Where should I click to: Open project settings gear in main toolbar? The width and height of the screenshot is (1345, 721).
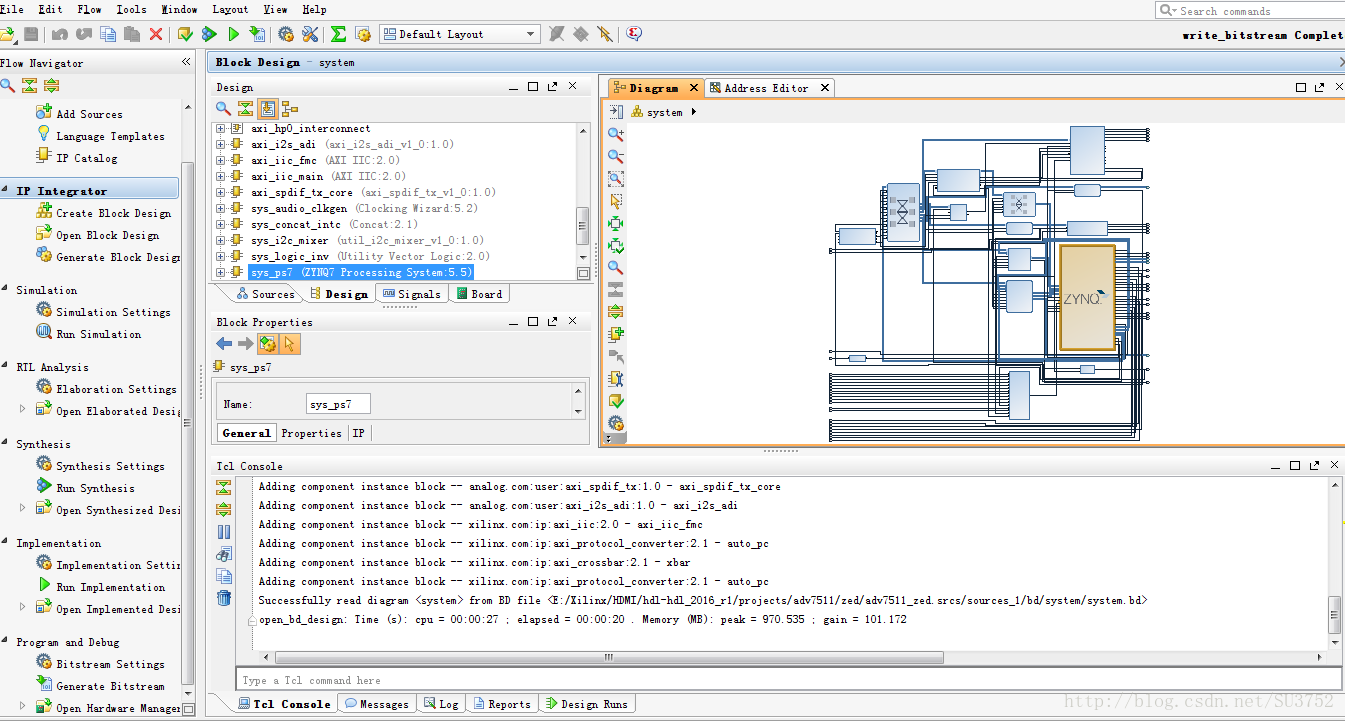286,34
